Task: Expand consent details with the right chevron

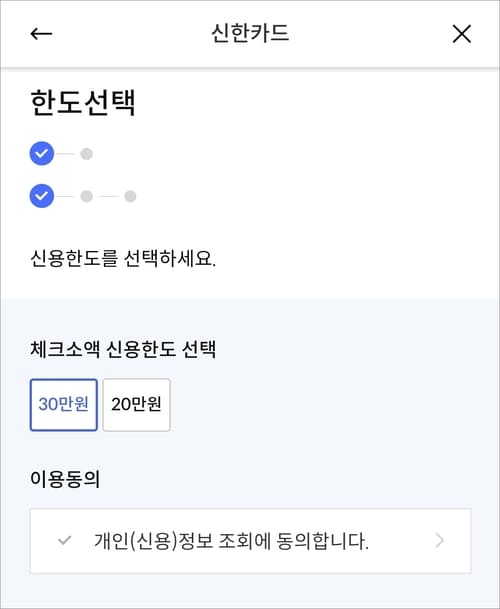Action: 440,540
